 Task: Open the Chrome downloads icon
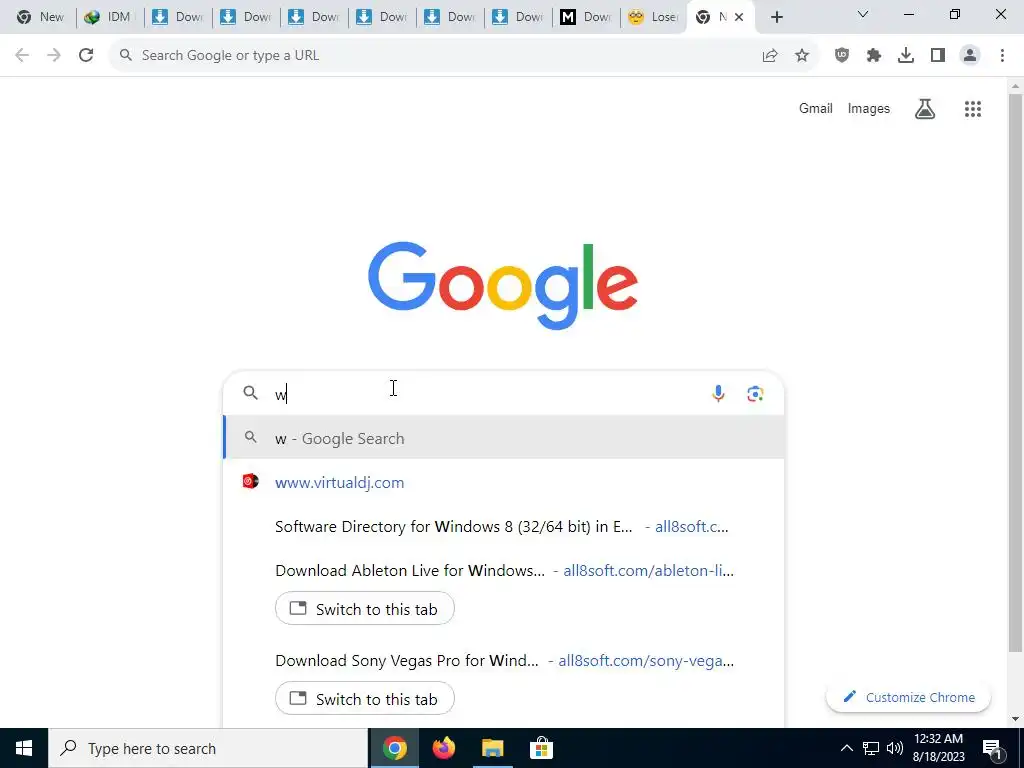[x=906, y=56]
